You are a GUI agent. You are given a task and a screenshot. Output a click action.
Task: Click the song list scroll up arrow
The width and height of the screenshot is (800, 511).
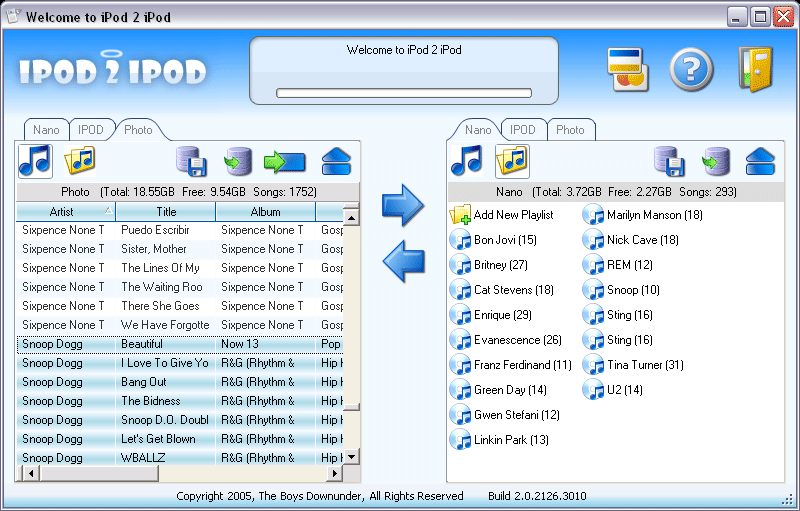(x=351, y=218)
